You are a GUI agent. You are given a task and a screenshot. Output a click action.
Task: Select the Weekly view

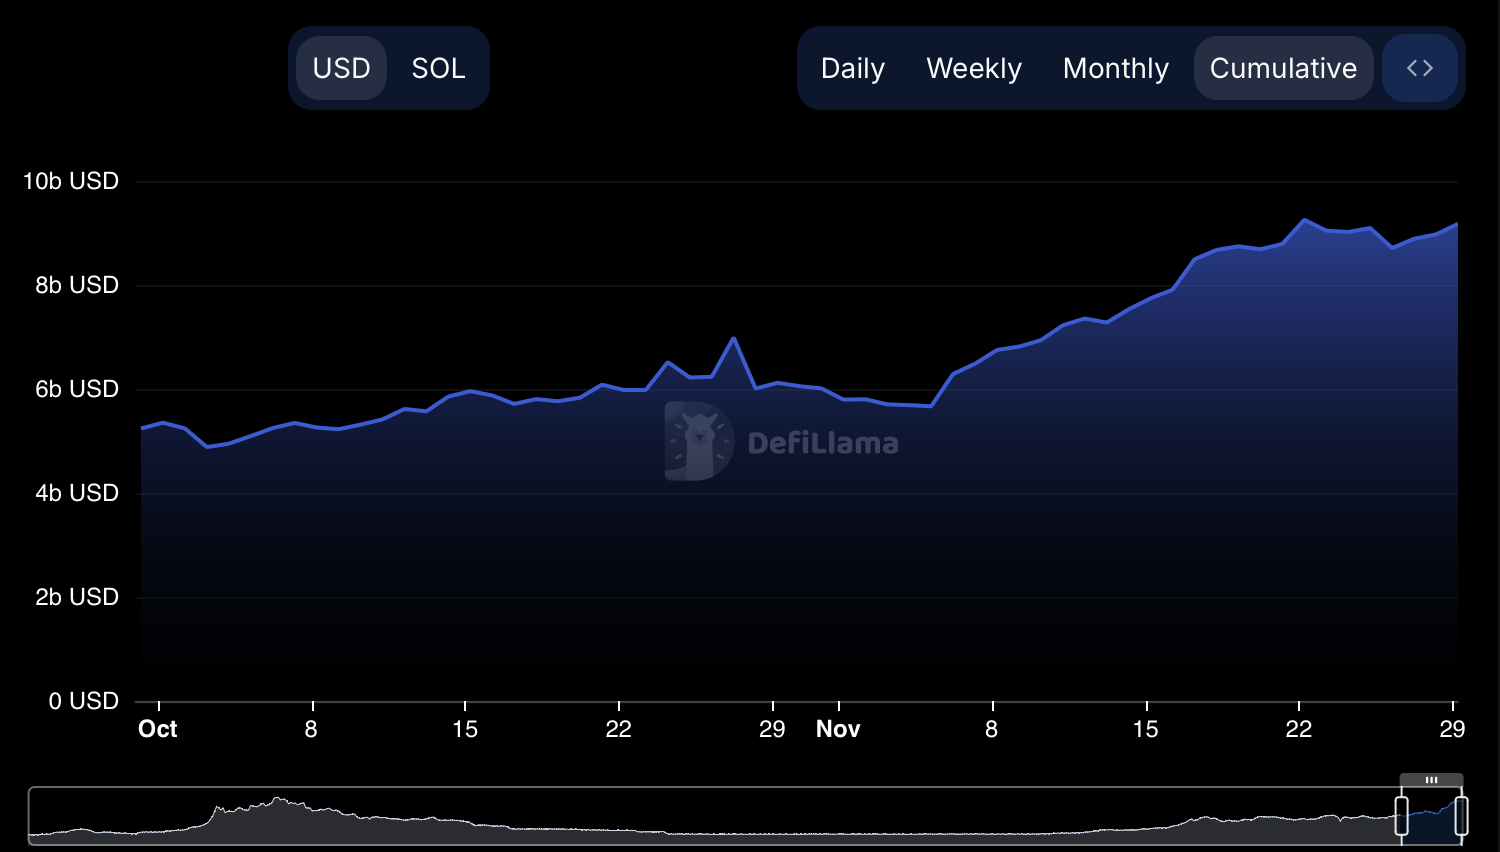click(x=974, y=68)
